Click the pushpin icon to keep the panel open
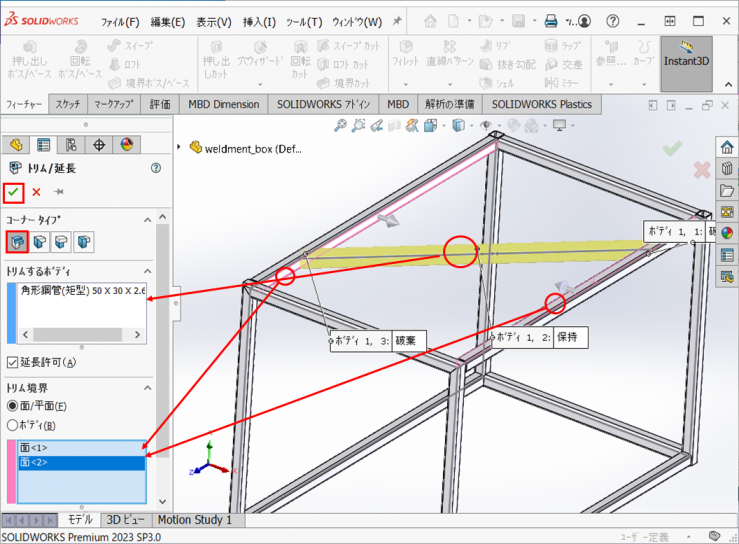Screen dimensions: 739x544 click(x=60, y=192)
